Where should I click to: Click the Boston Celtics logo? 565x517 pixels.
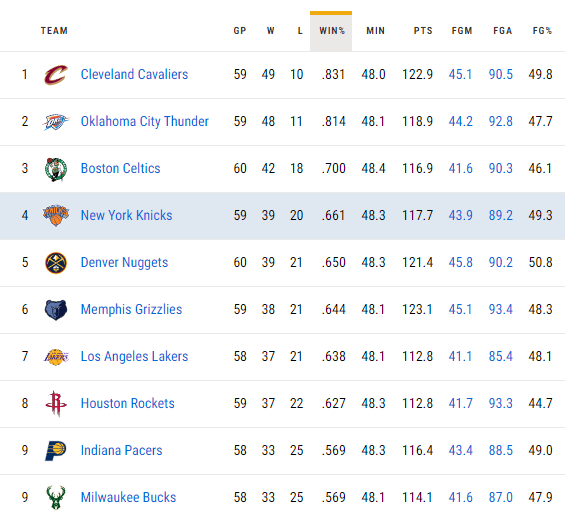[x=56, y=169]
